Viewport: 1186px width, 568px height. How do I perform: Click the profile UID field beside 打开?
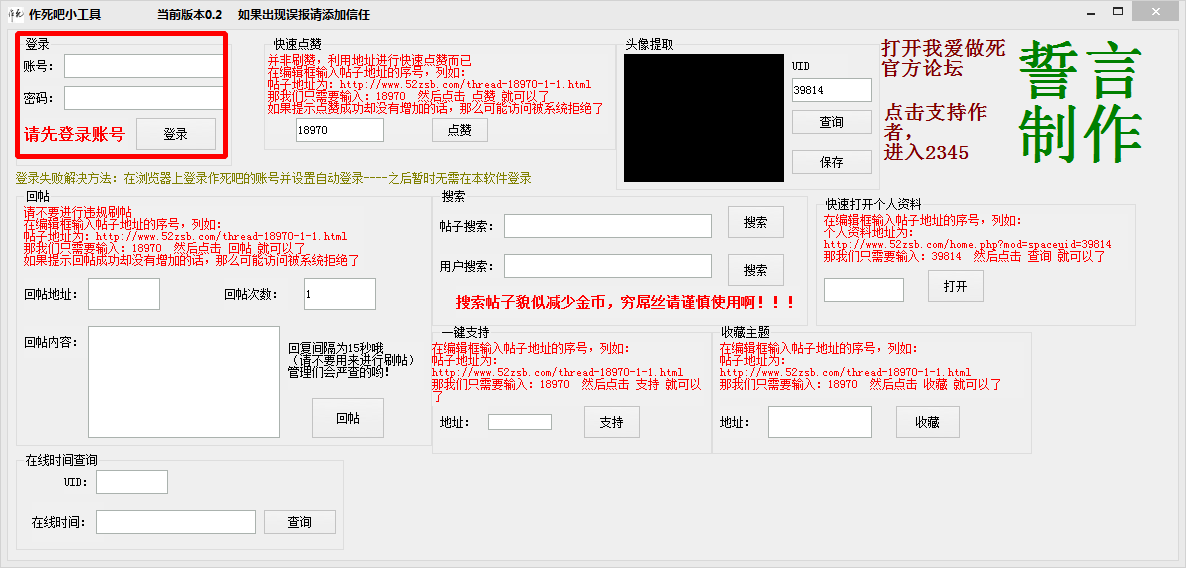tap(864, 290)
